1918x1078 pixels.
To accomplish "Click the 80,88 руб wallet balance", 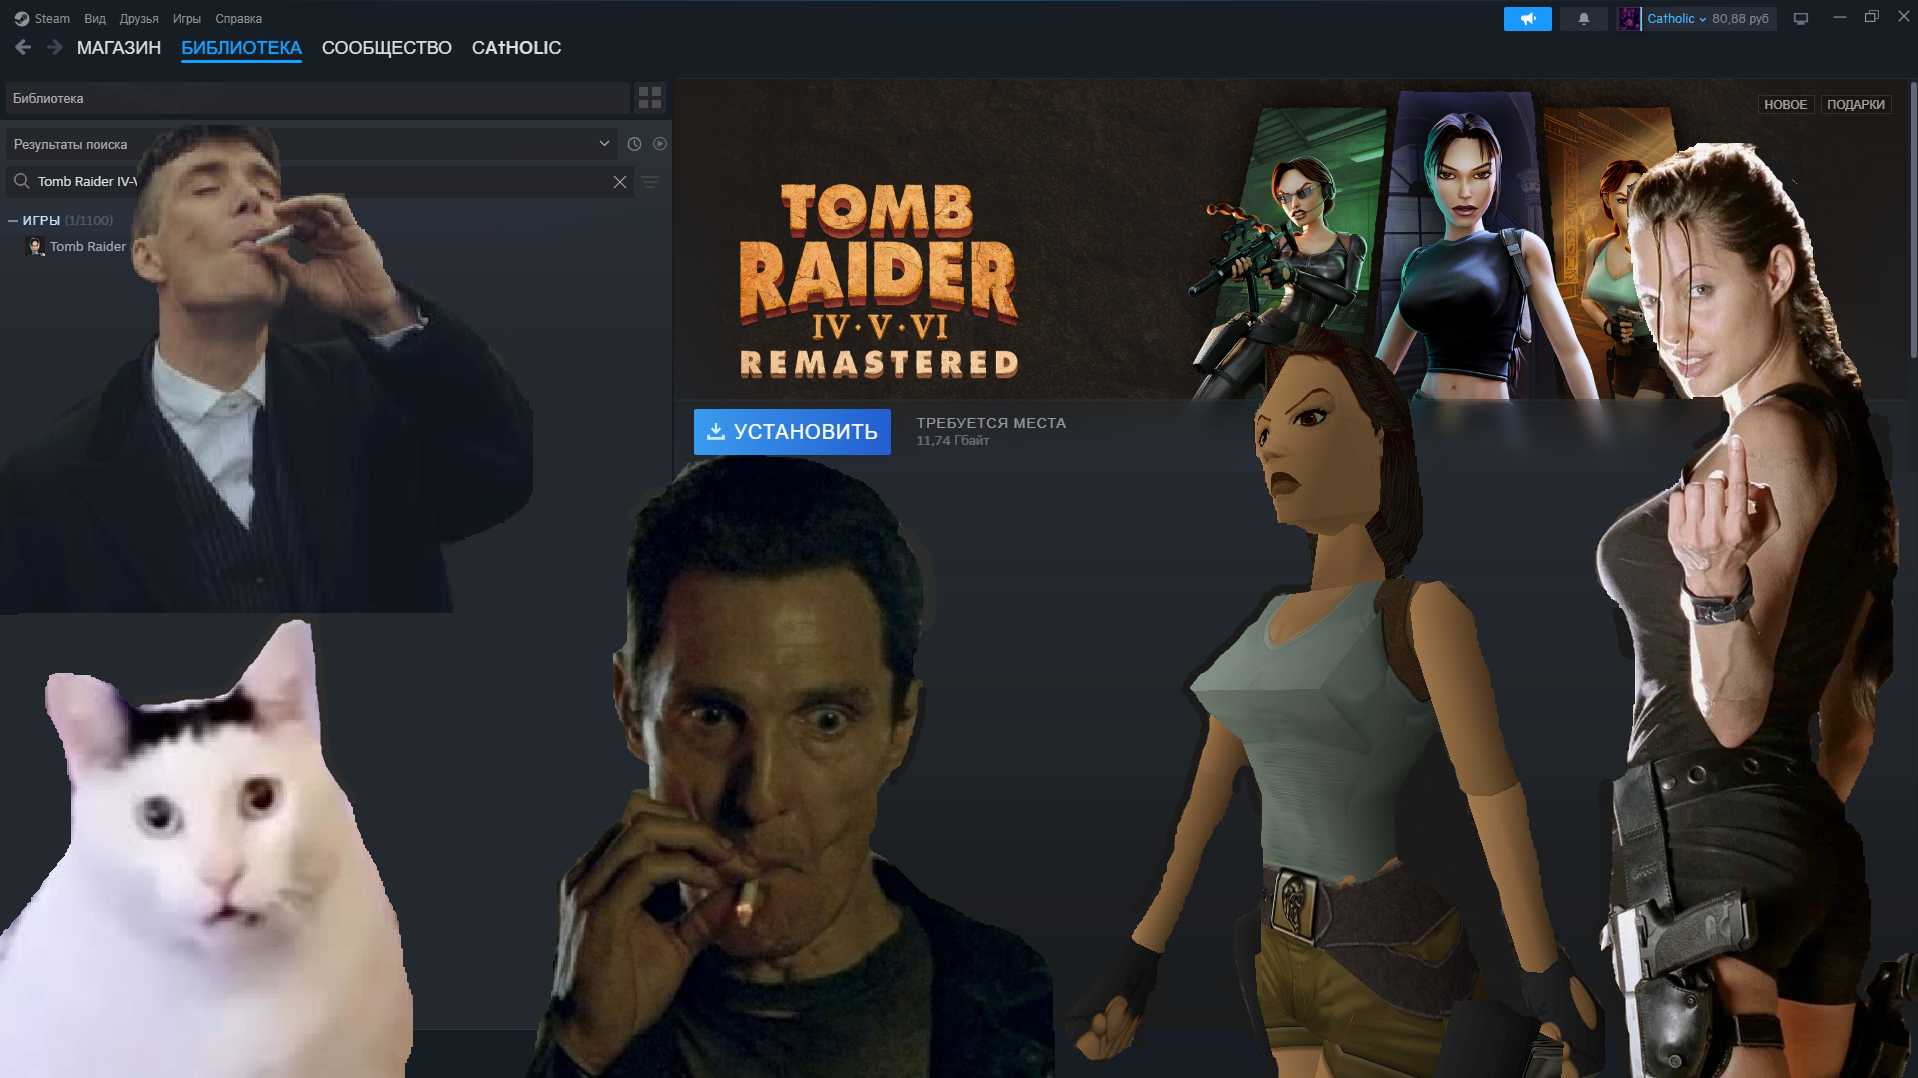I will (x=1740, y=19).
